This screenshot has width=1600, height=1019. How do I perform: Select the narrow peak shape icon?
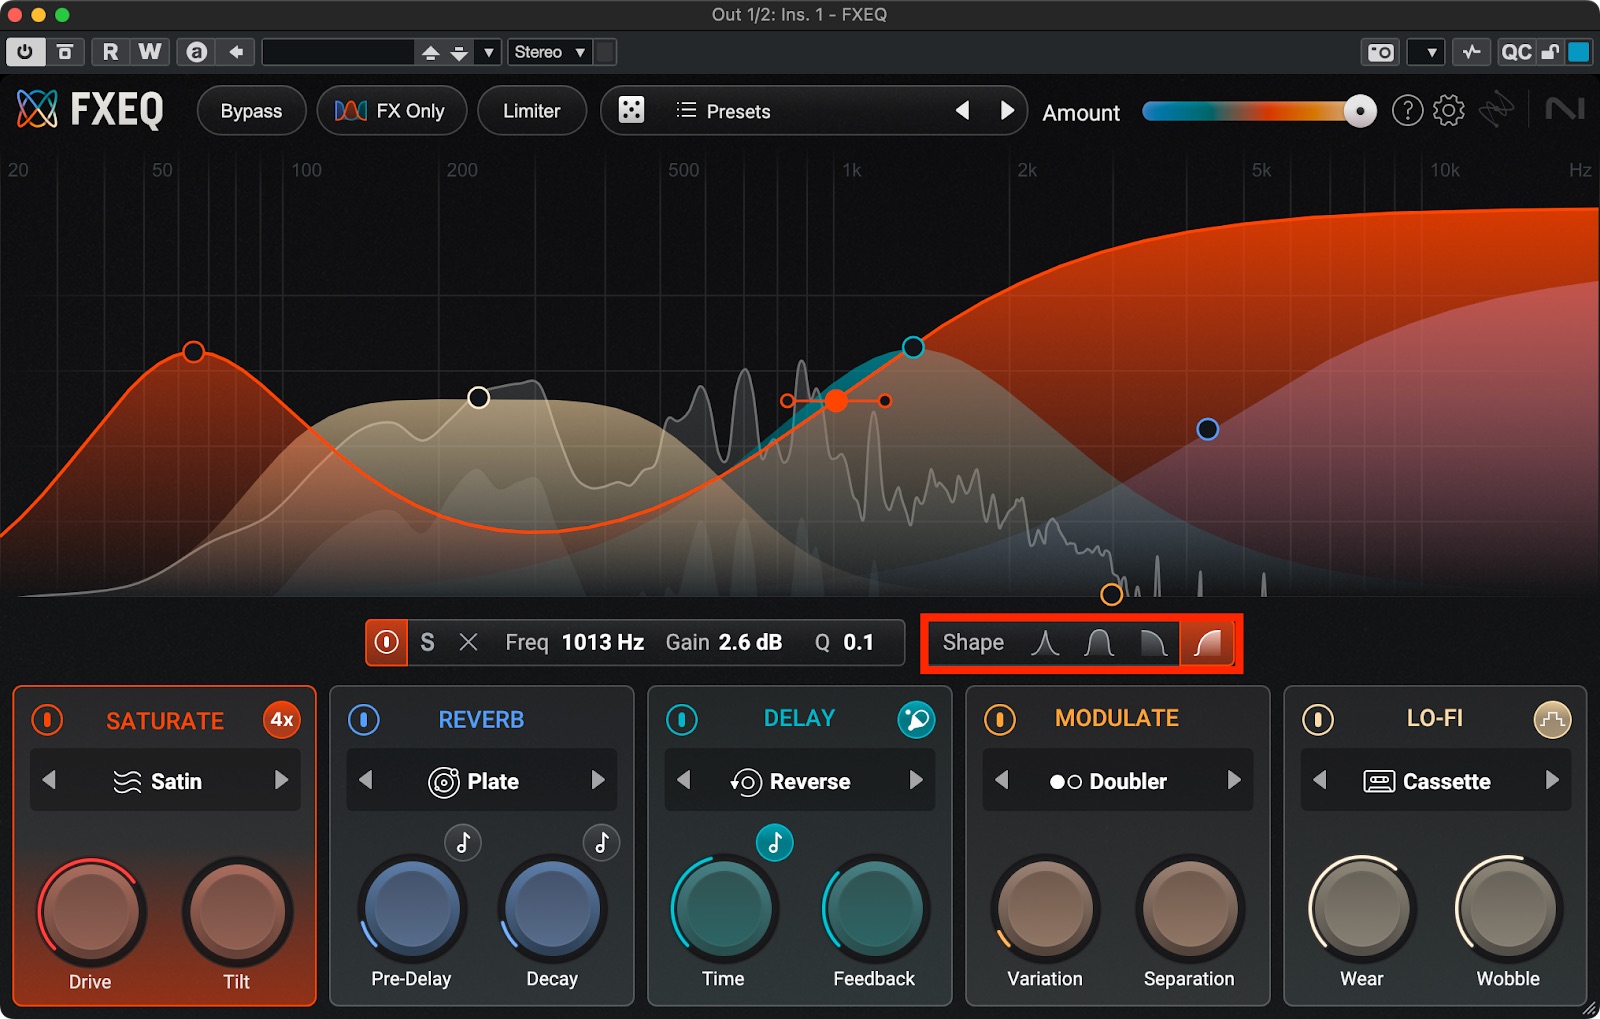1045,643
